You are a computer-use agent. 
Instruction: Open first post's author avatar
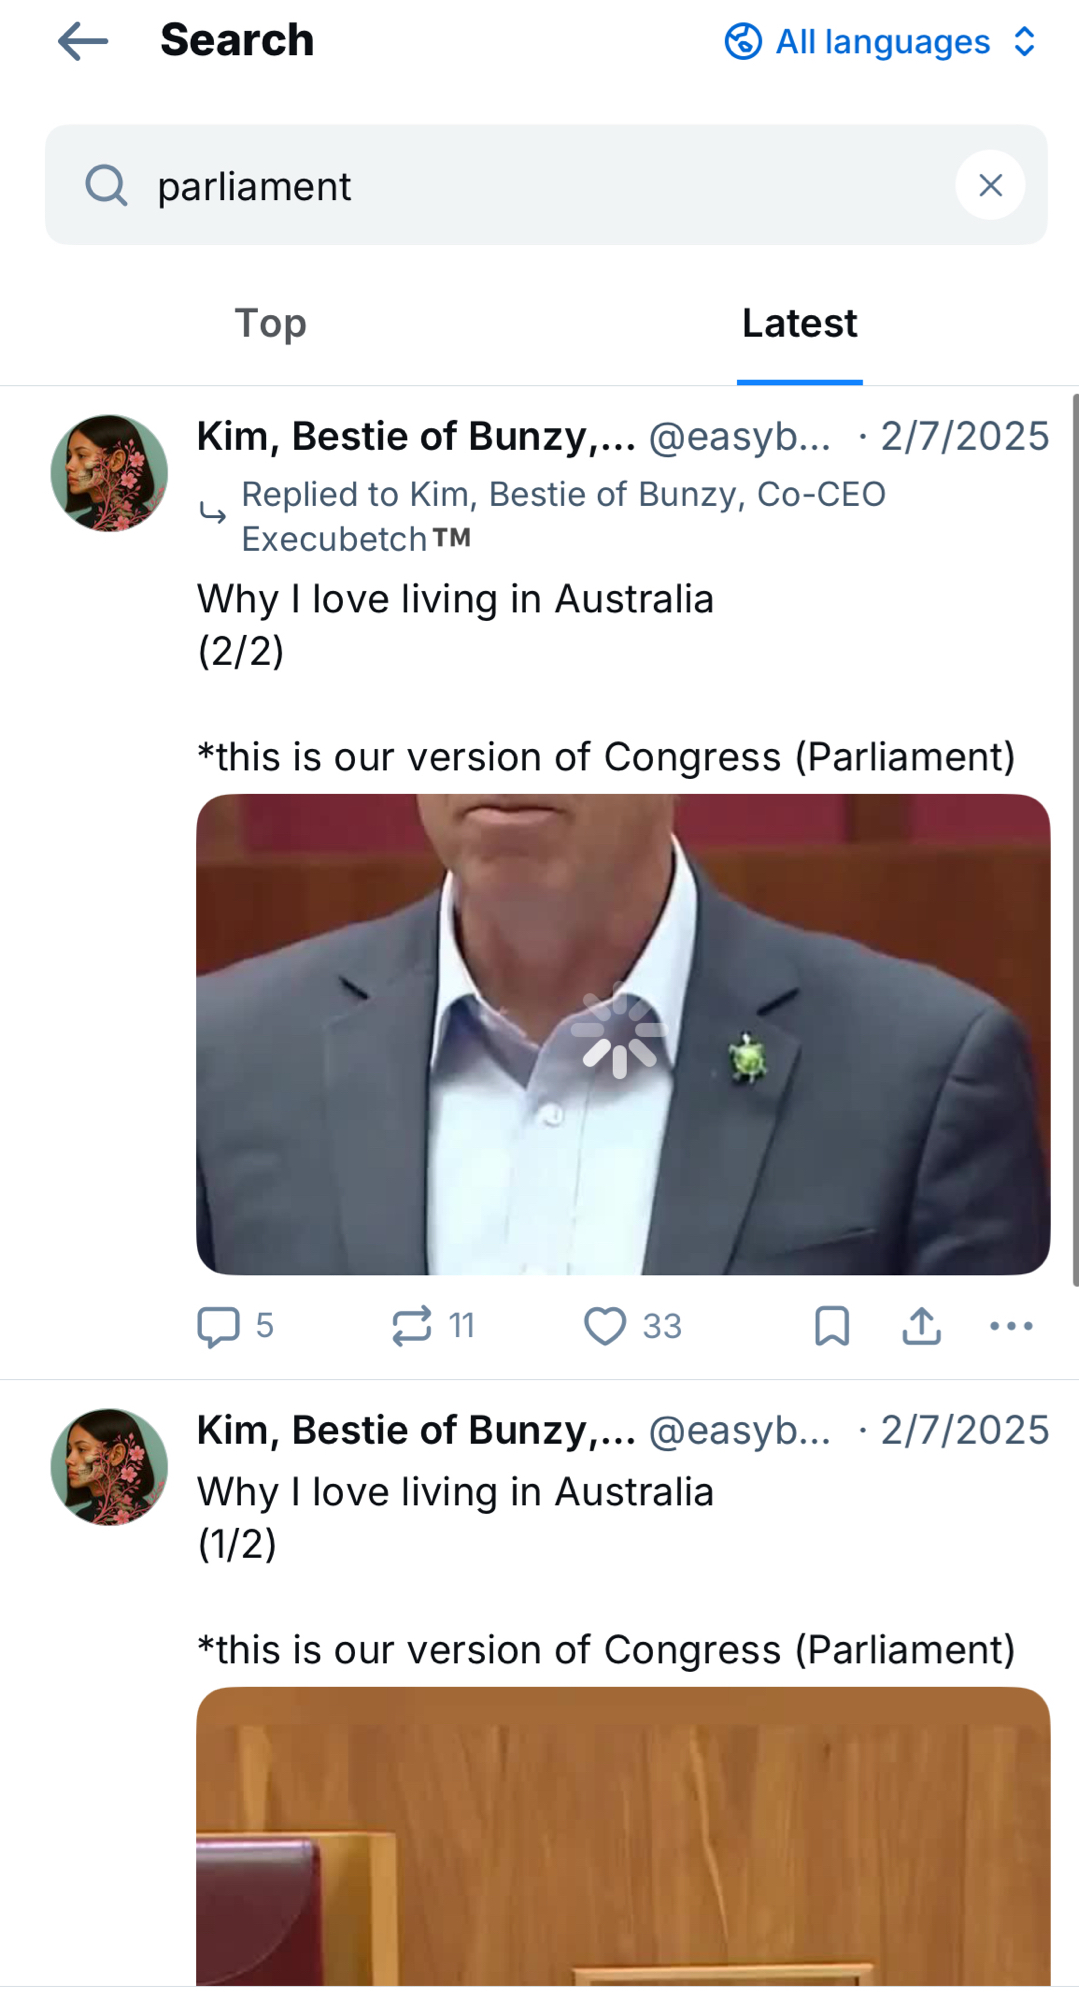pos(109,473)
